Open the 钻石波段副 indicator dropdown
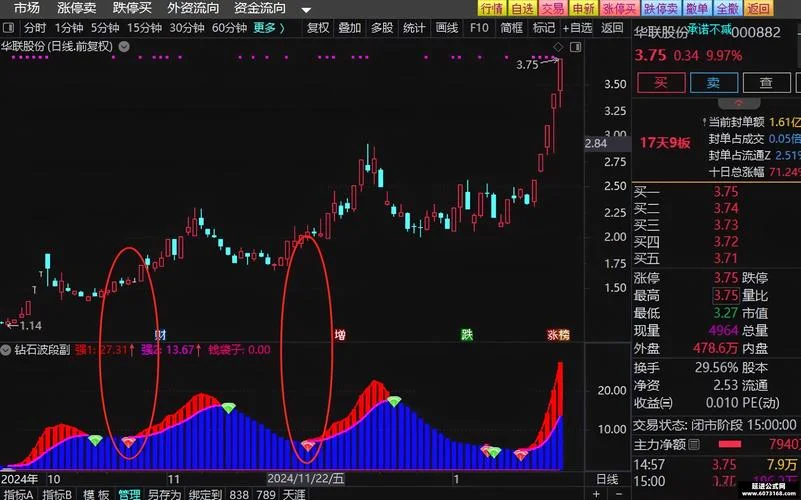Image resolution: width=801 pixels, height=500 pixels. coord(6,350)
